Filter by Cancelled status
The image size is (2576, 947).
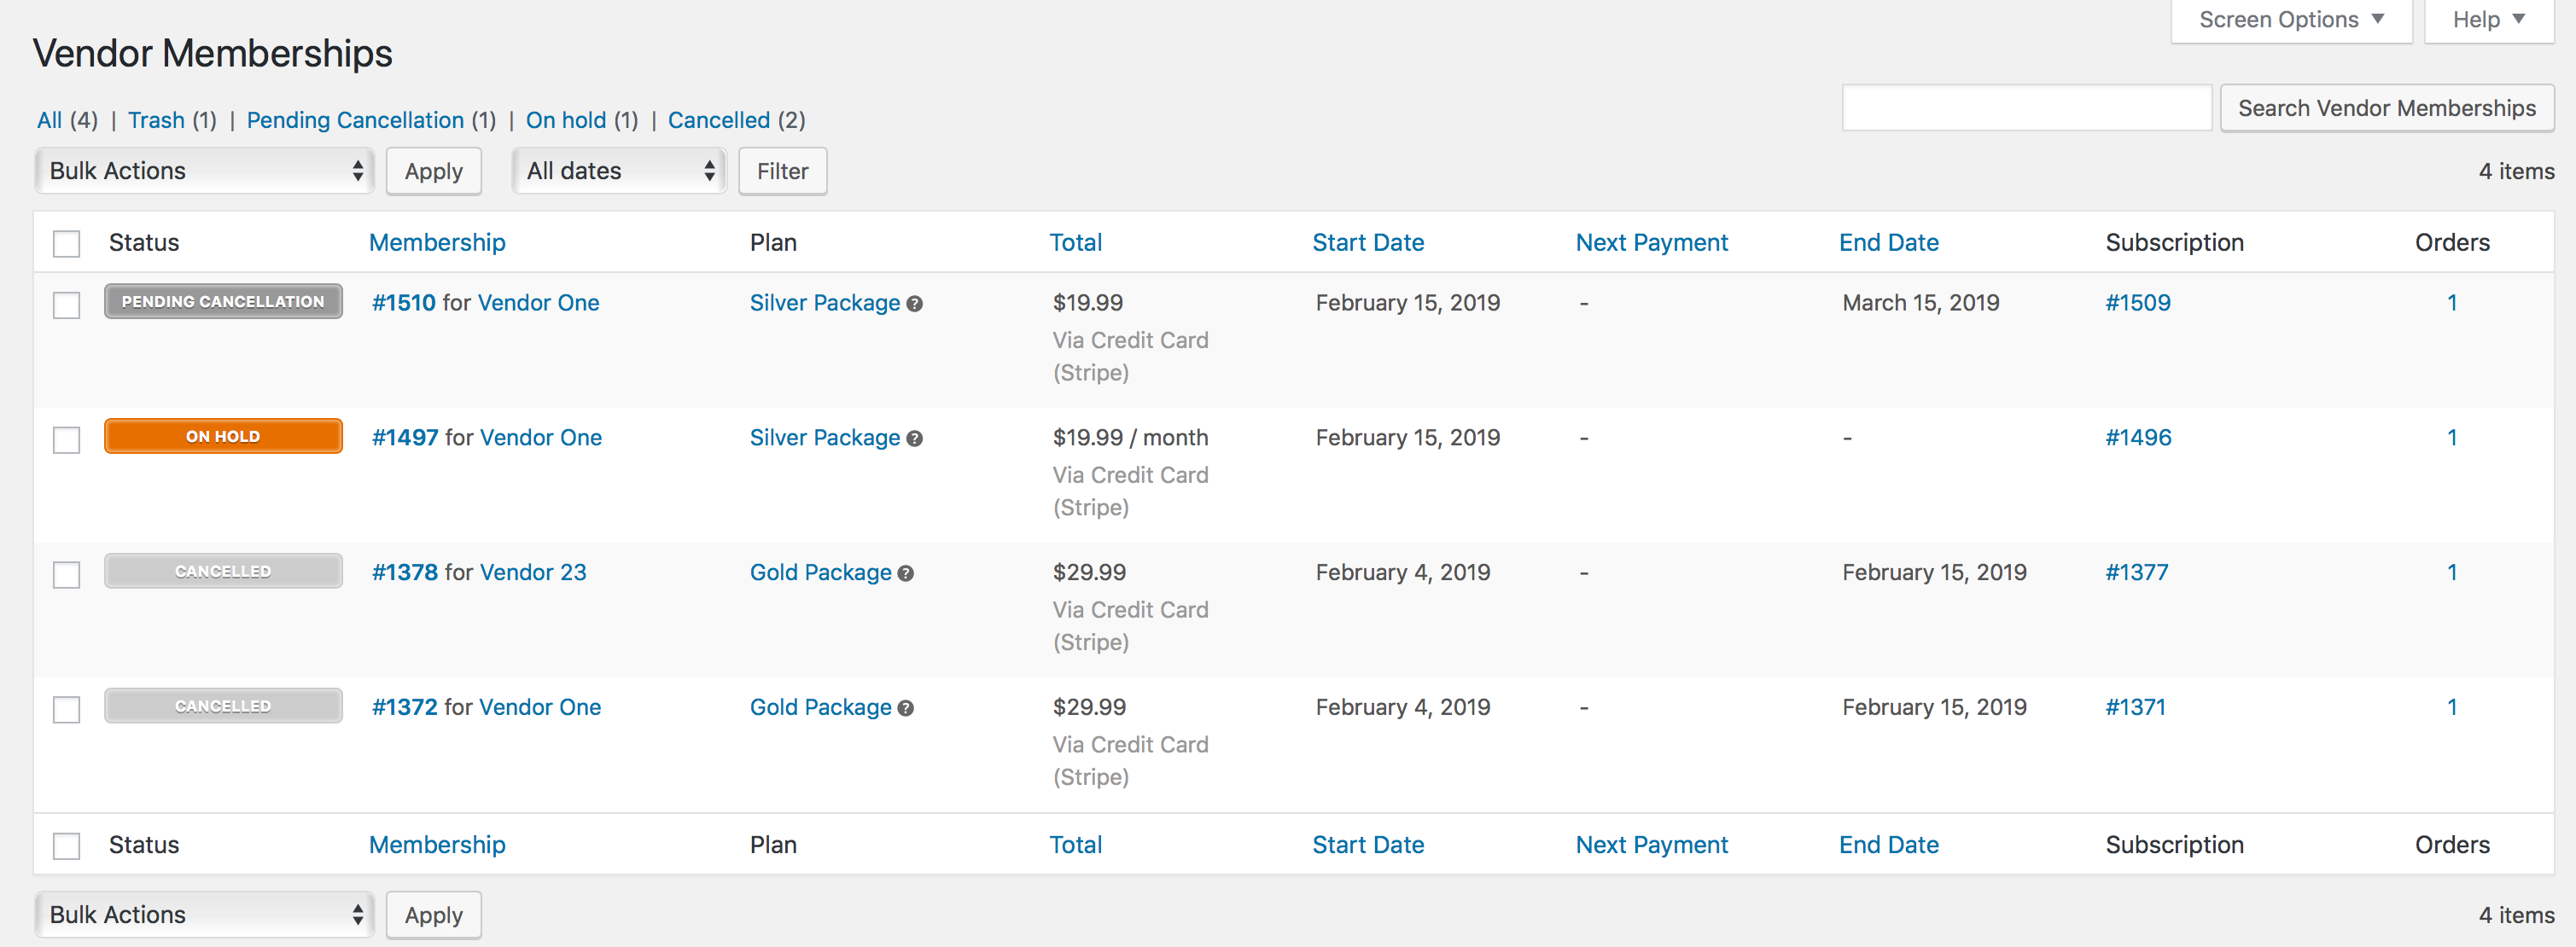point(719,120)
